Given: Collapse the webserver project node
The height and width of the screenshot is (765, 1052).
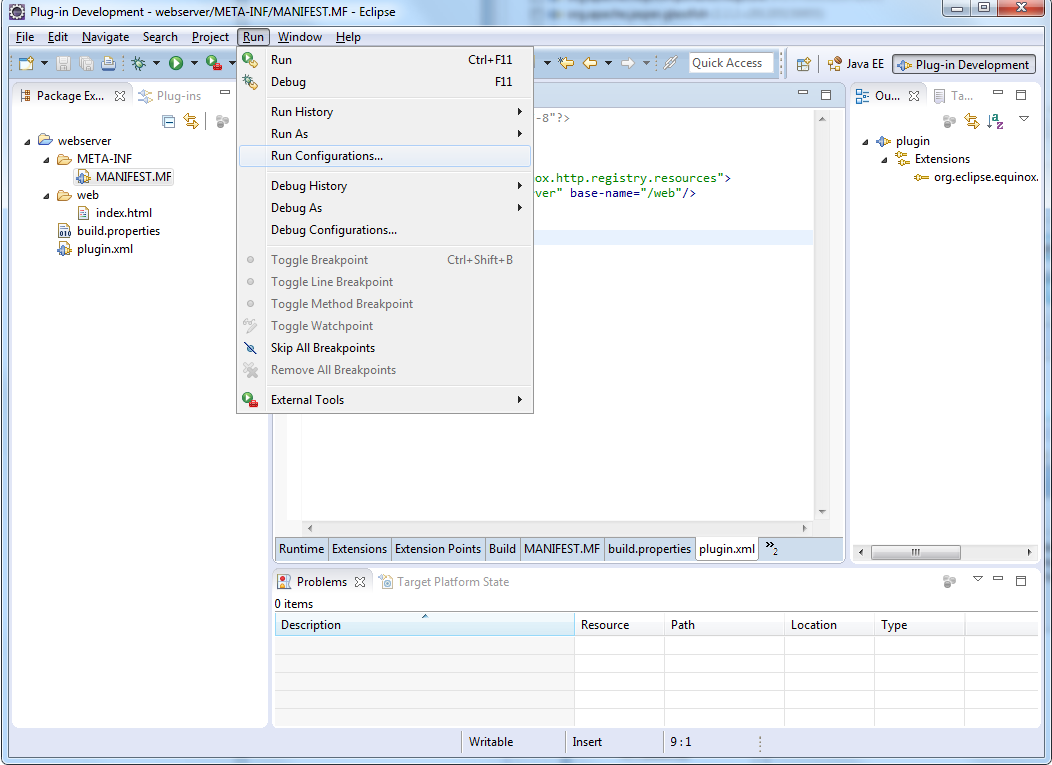Looking at the screenshot, I should pyautogui.click(x=28, y=142).
